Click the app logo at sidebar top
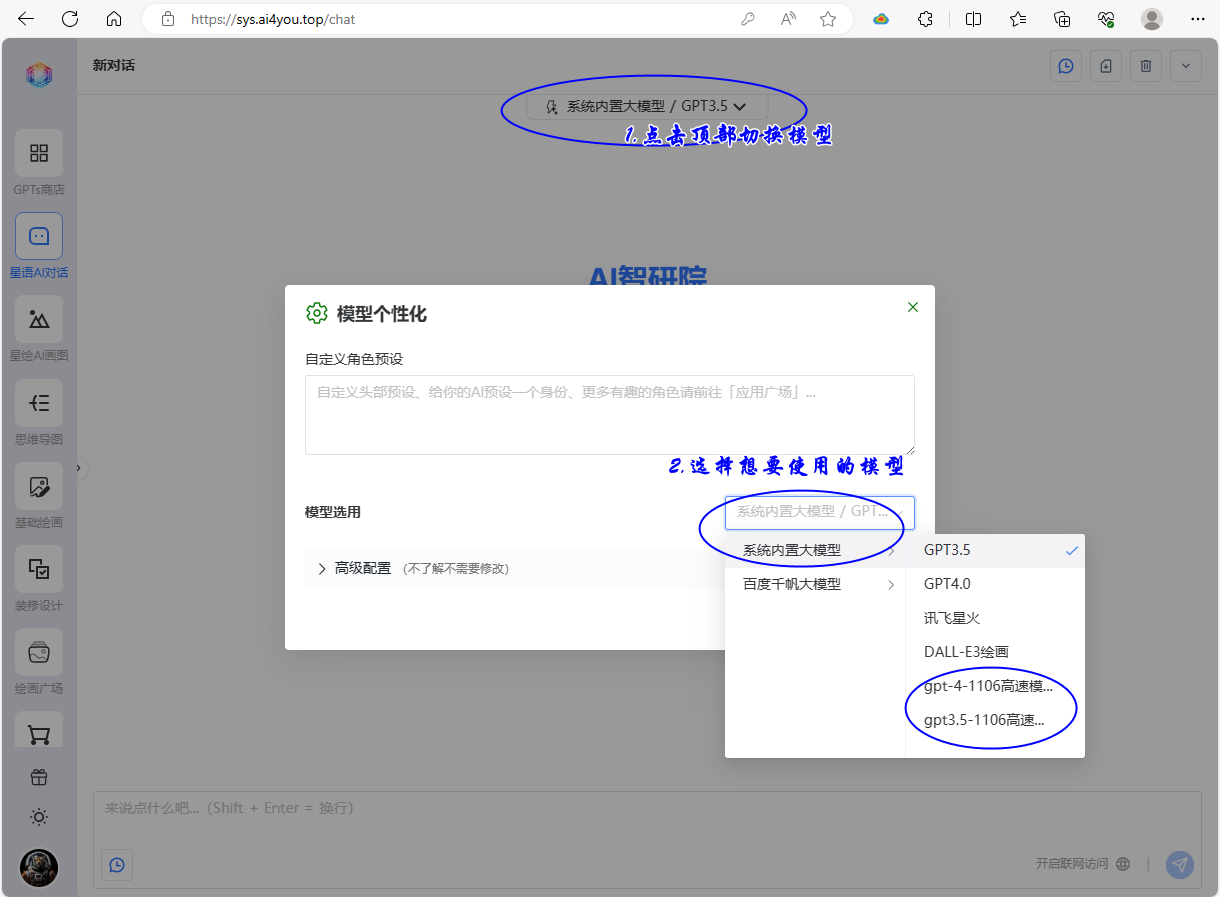 (x=39, y=75)
